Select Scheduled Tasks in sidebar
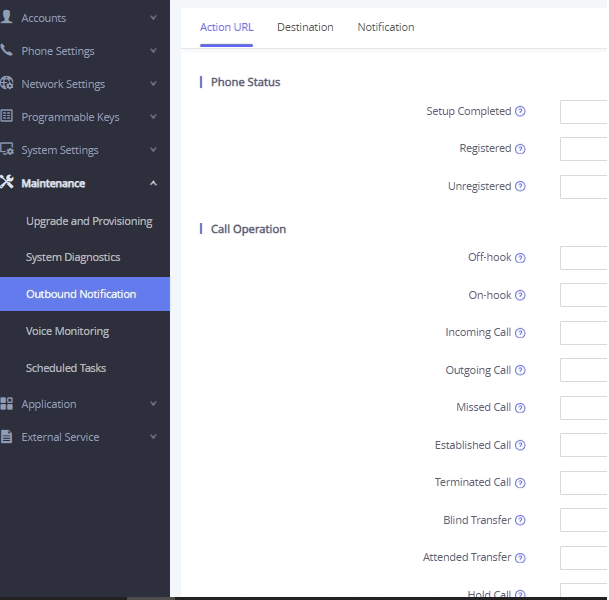The height and width of the screenshot is (600, 609). pos(66,368)
